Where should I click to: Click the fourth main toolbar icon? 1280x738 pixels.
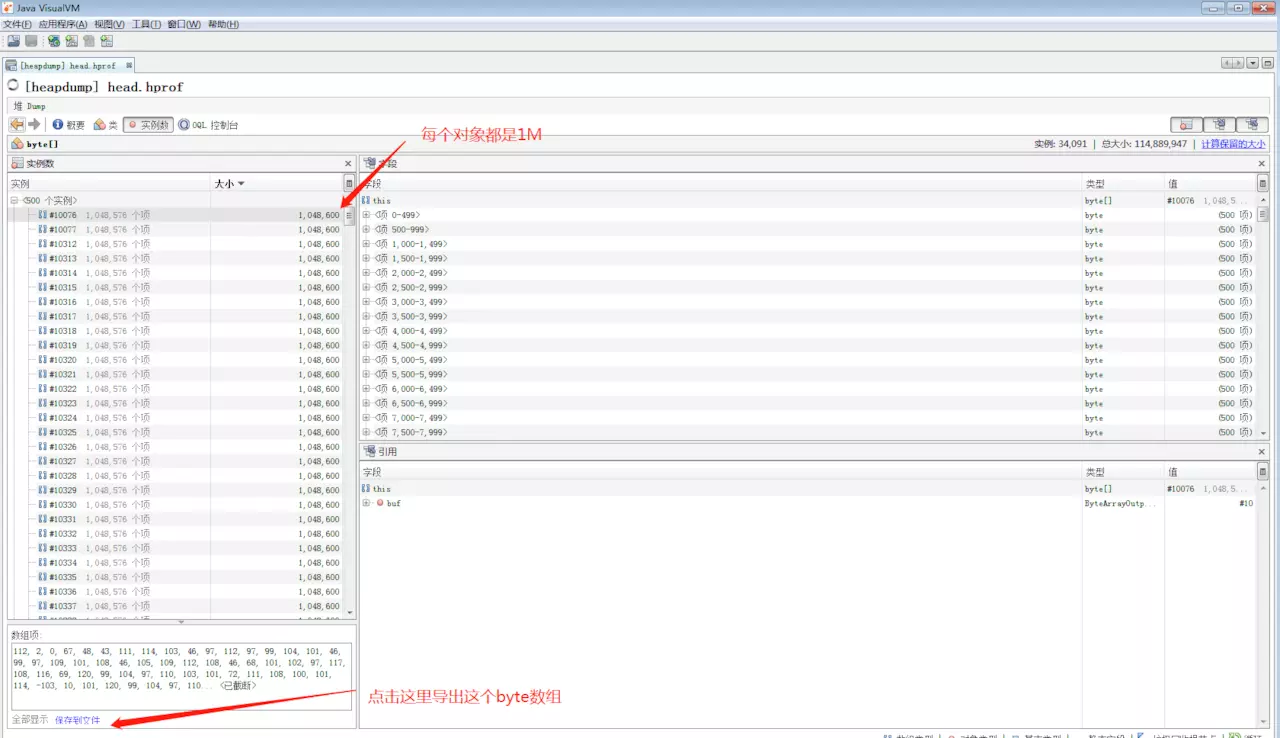[x=71, y=41]
